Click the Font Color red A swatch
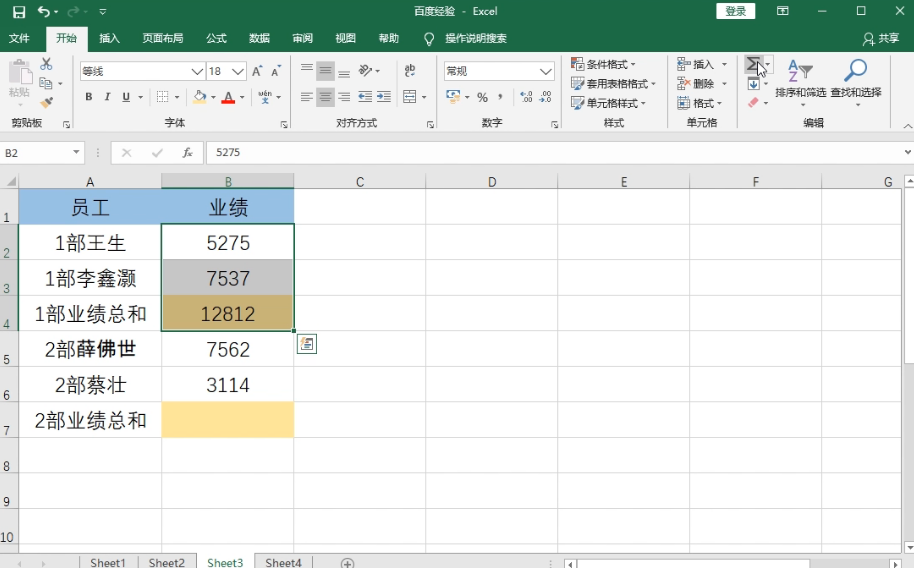 228,97
